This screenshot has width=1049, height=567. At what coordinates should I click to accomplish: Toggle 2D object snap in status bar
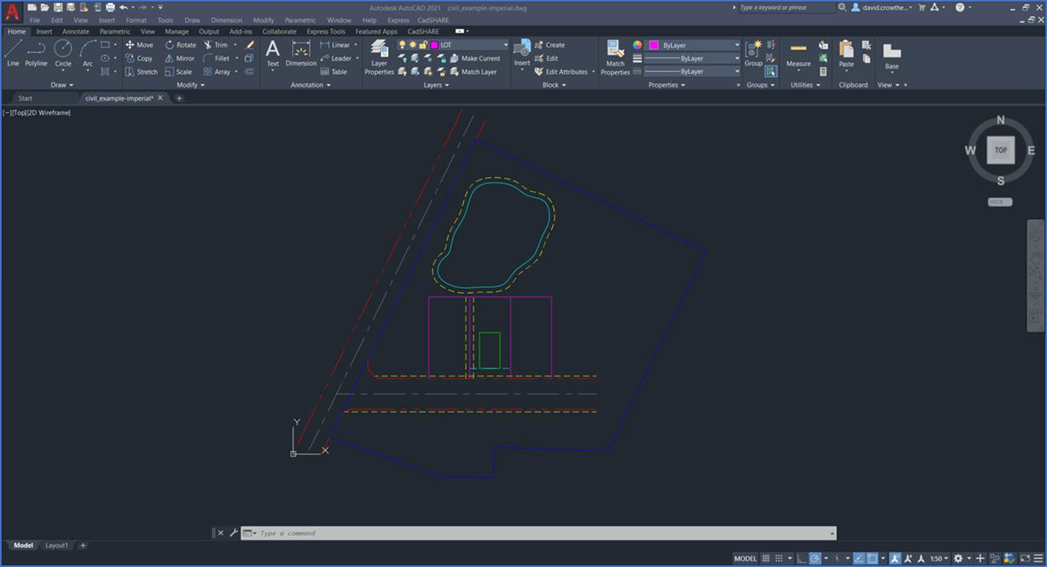pyautogui.click(x=872, y=558)
